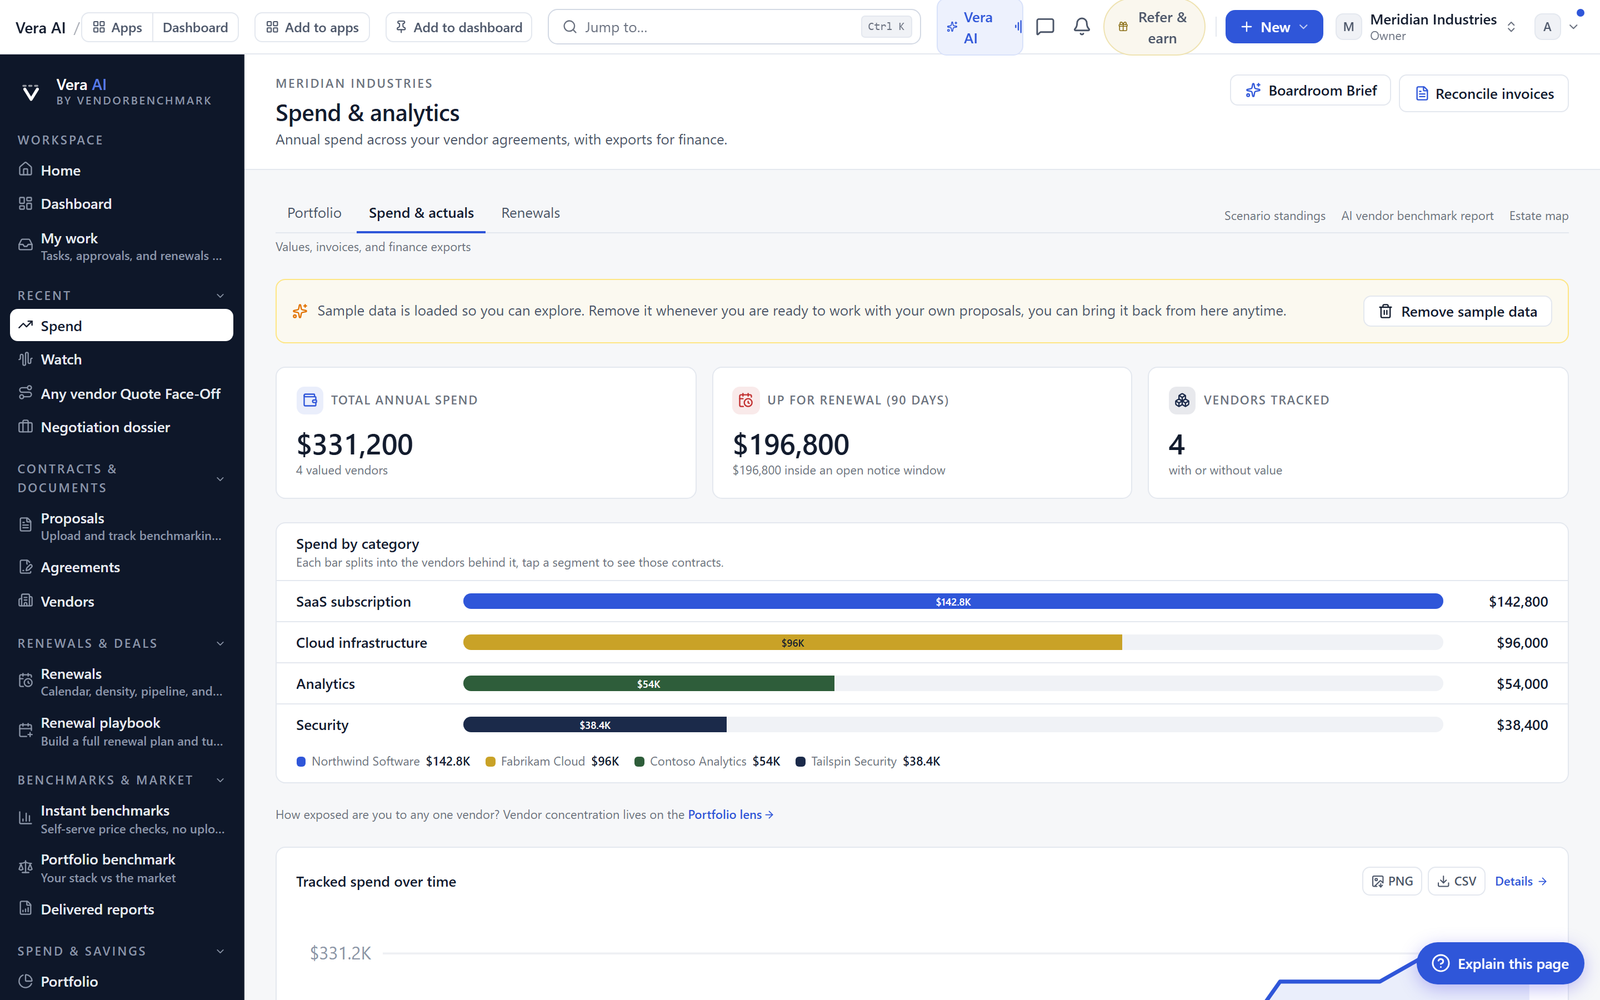Click the Total Annual Spend card icon
Screen dimensions: 1600x1000
click(310, 400)
